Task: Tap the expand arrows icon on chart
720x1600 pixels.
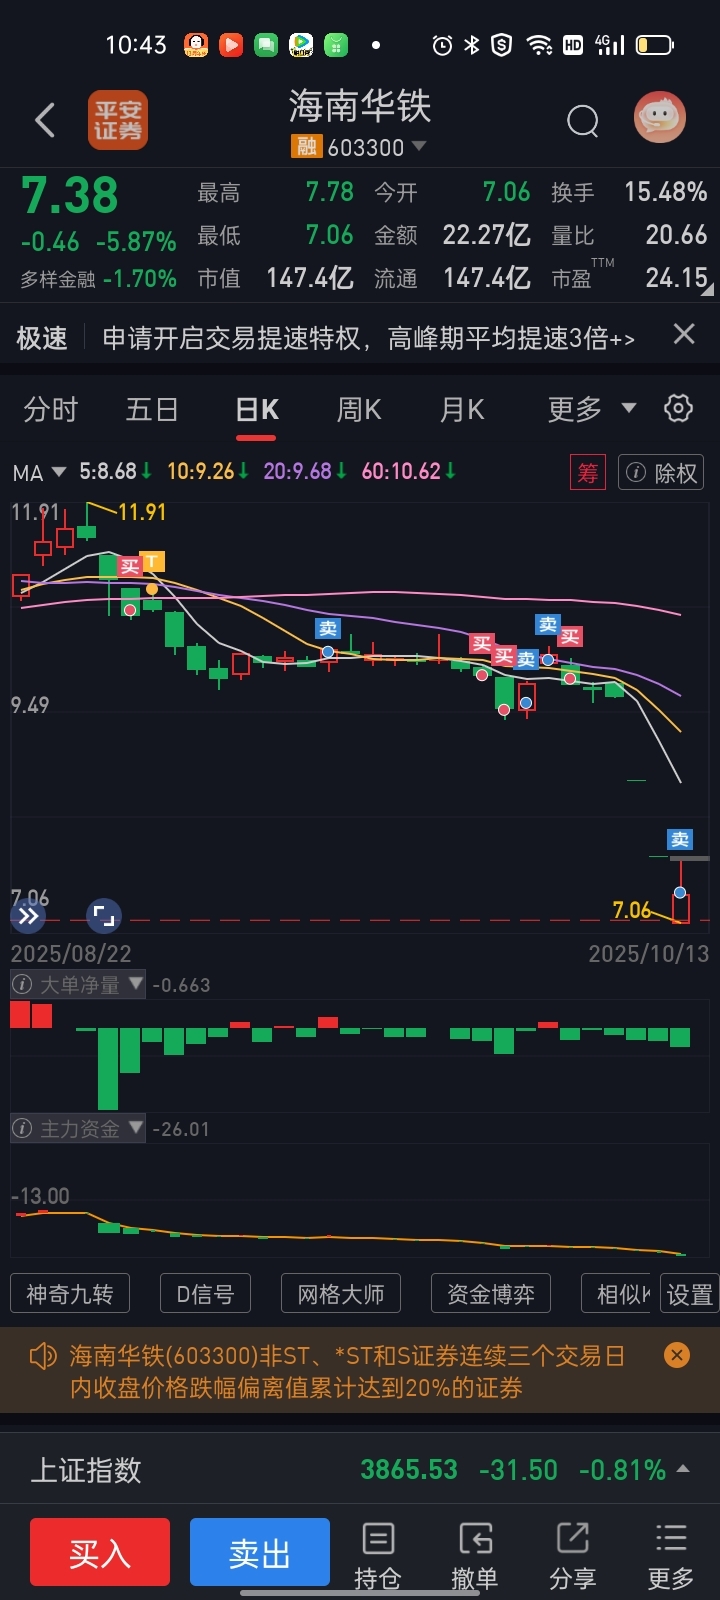Action: pyautogui.click(x=28, y=915)
